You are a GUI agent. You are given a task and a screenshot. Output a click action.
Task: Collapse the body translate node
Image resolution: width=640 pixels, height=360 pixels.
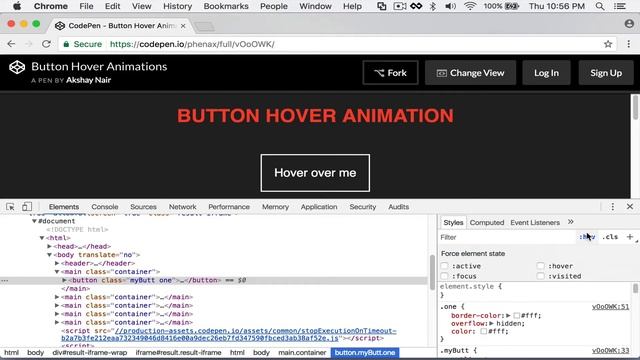pos(49,255)
